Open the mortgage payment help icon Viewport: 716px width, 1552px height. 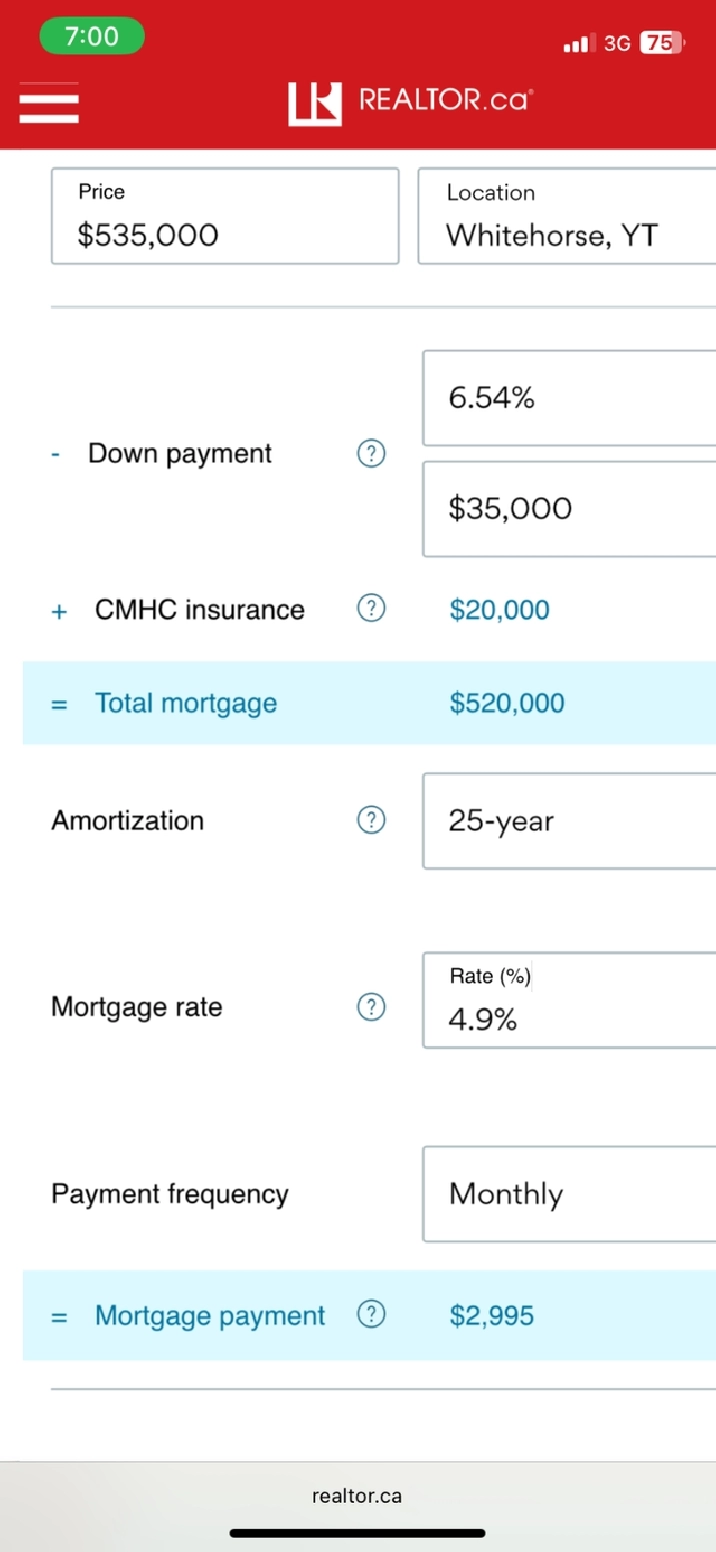[371, 1315]
